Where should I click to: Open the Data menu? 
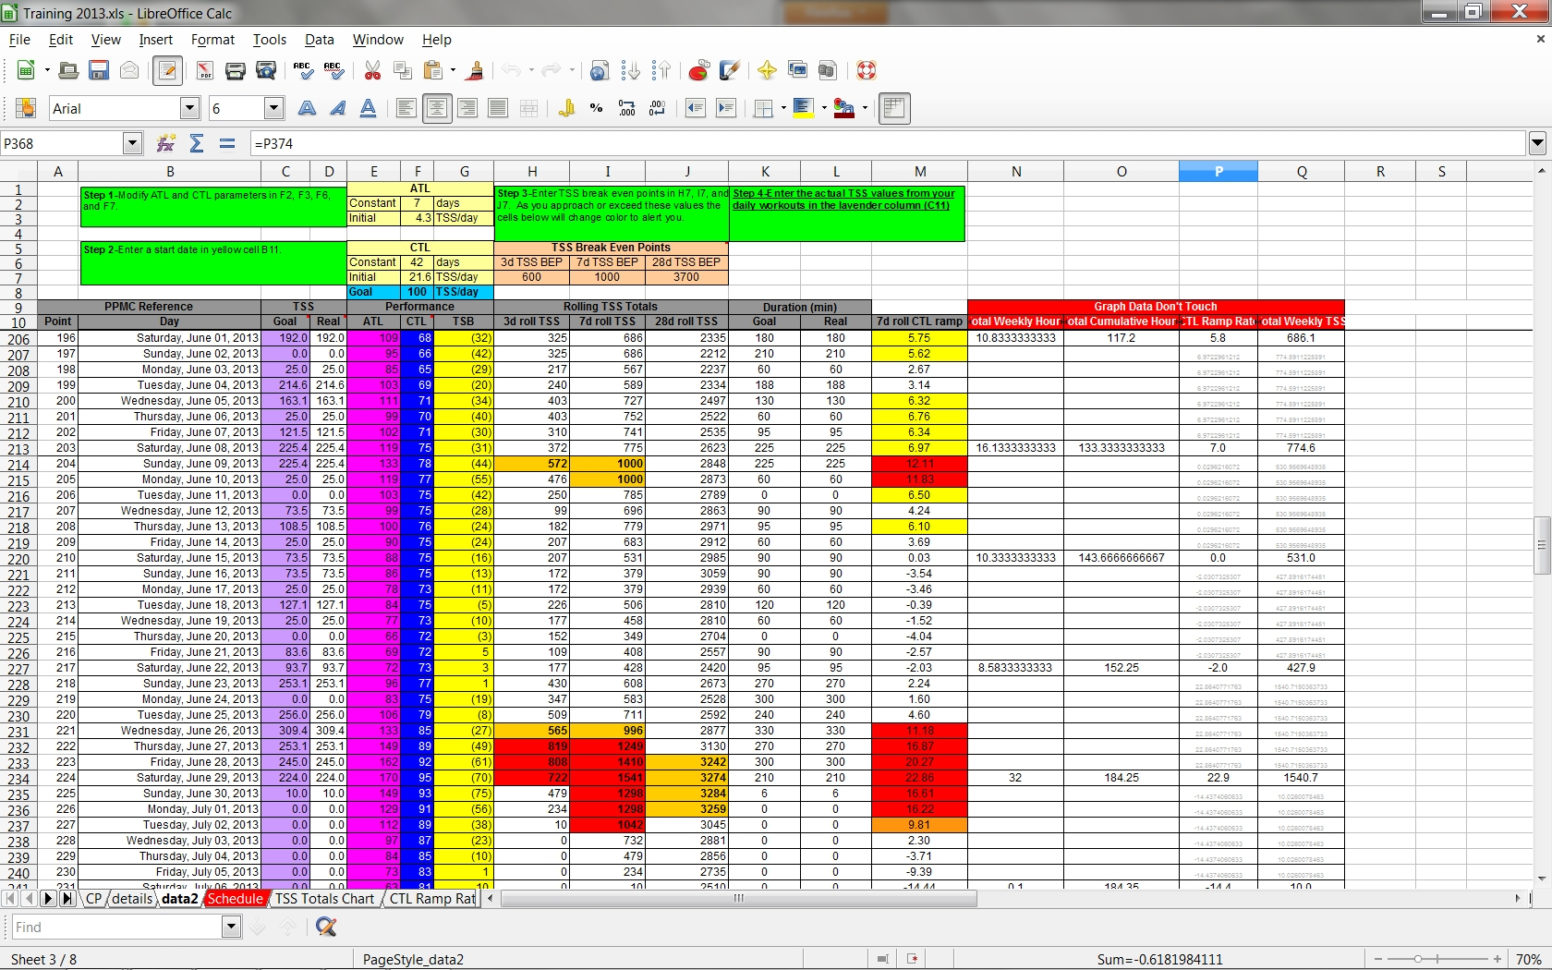[320, 40]
